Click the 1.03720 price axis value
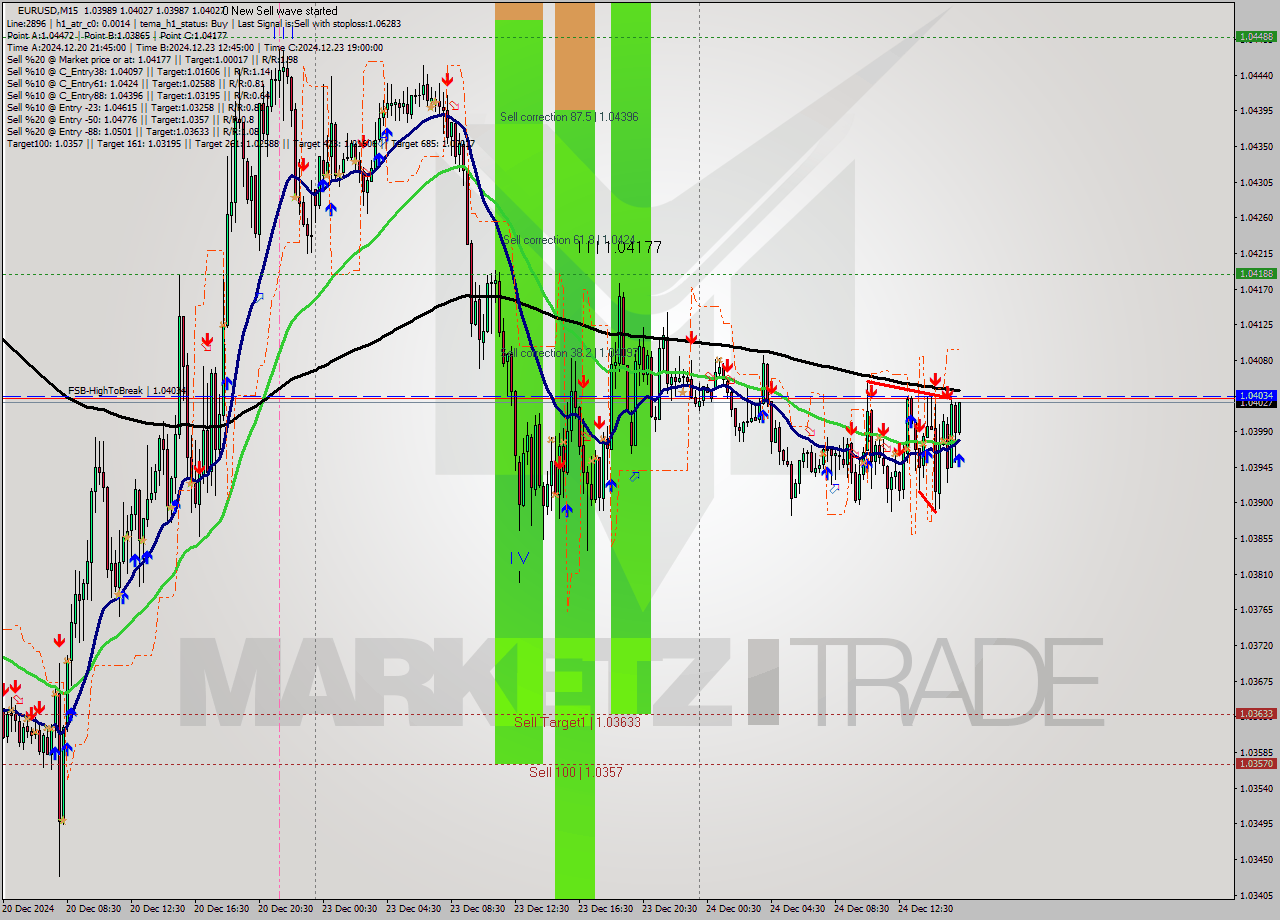Viewport: 1280px width, 920px height. (1256, 645)
